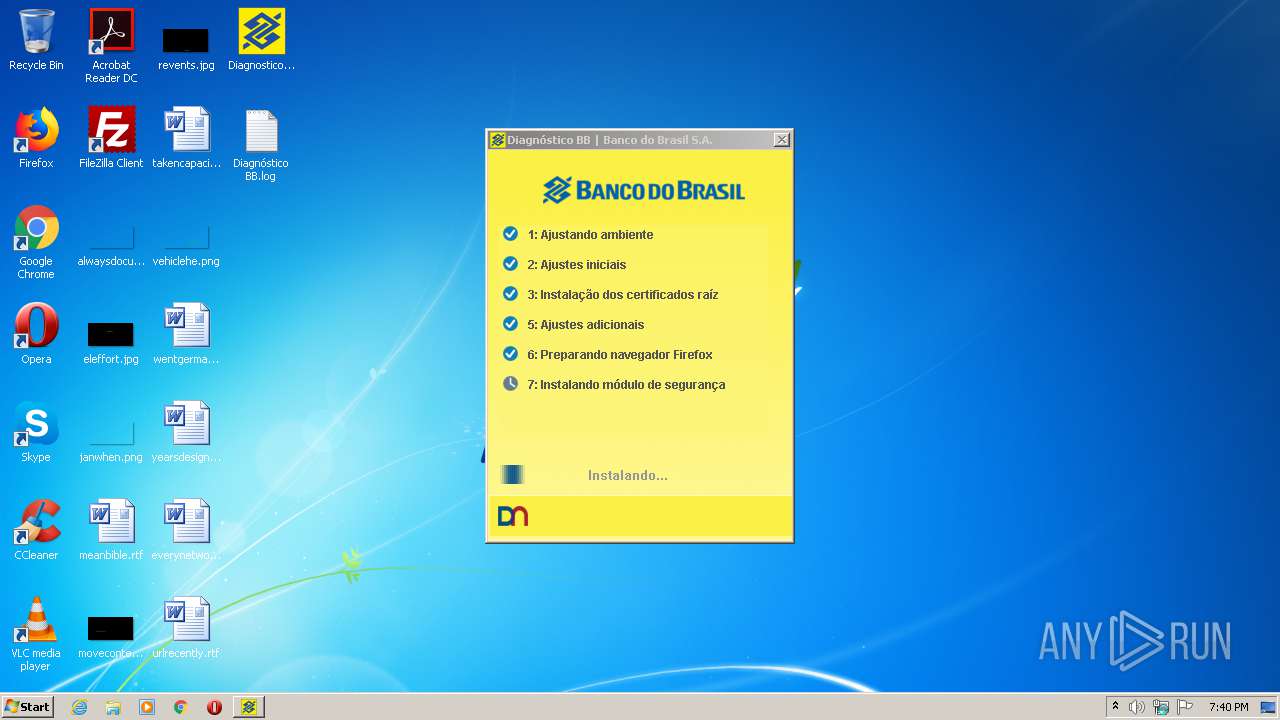Click the Banco do Brasil logo
This screenshot has width=1280, height=720.
(643, 190)
